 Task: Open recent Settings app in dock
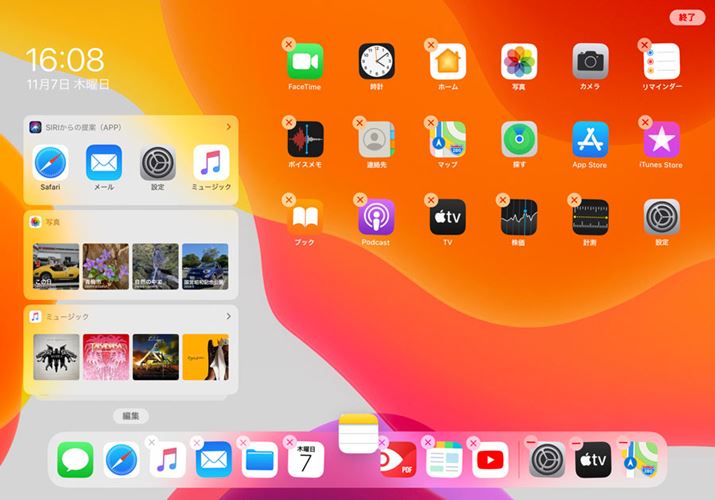tap(547, 460)
